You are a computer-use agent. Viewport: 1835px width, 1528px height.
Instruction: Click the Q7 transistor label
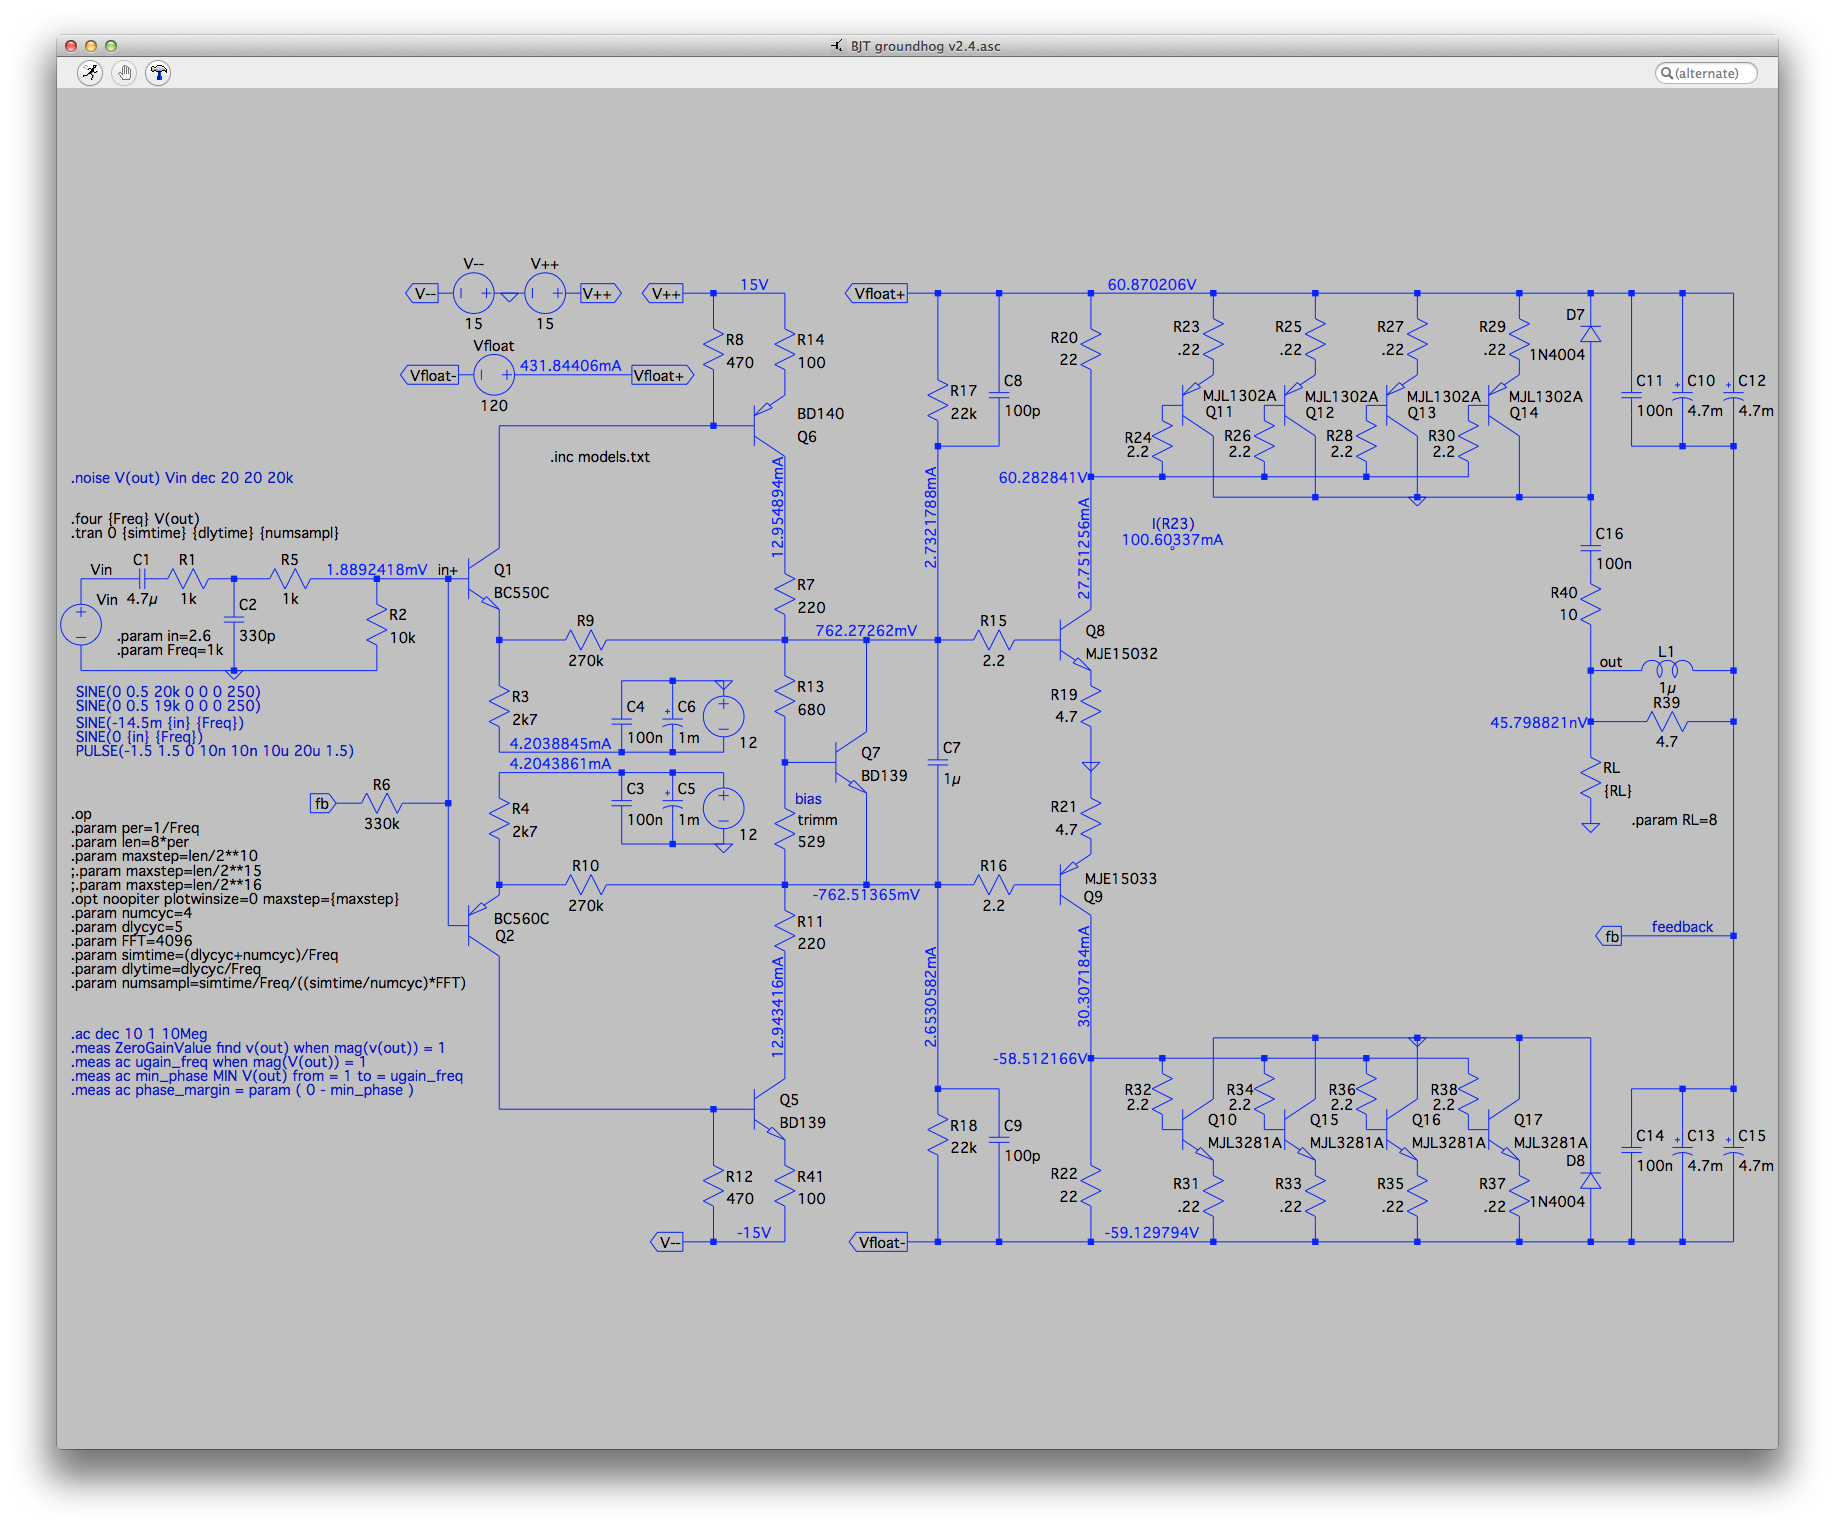point(870,753)
